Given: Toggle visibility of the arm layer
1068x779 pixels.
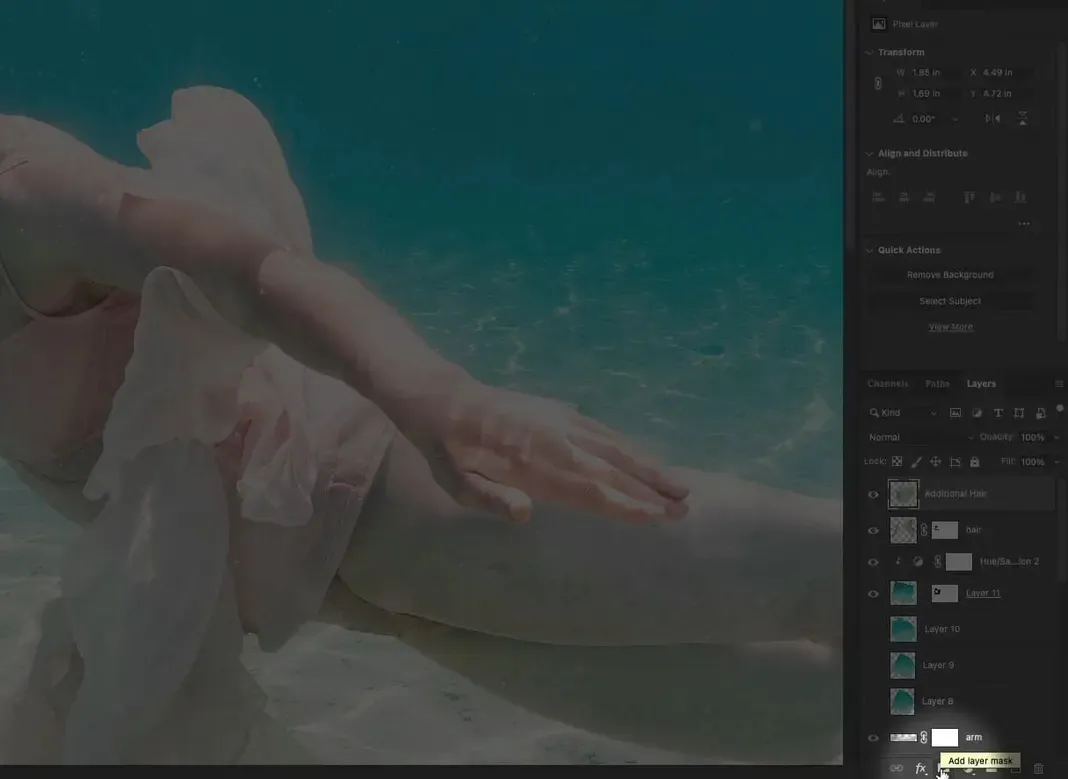Looking at the screenshot, I should (x=873, y=738).
